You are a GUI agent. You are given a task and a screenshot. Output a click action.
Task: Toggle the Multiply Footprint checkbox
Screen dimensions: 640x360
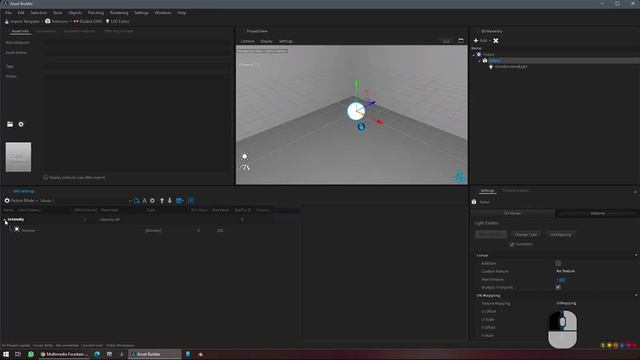point(558,287)
